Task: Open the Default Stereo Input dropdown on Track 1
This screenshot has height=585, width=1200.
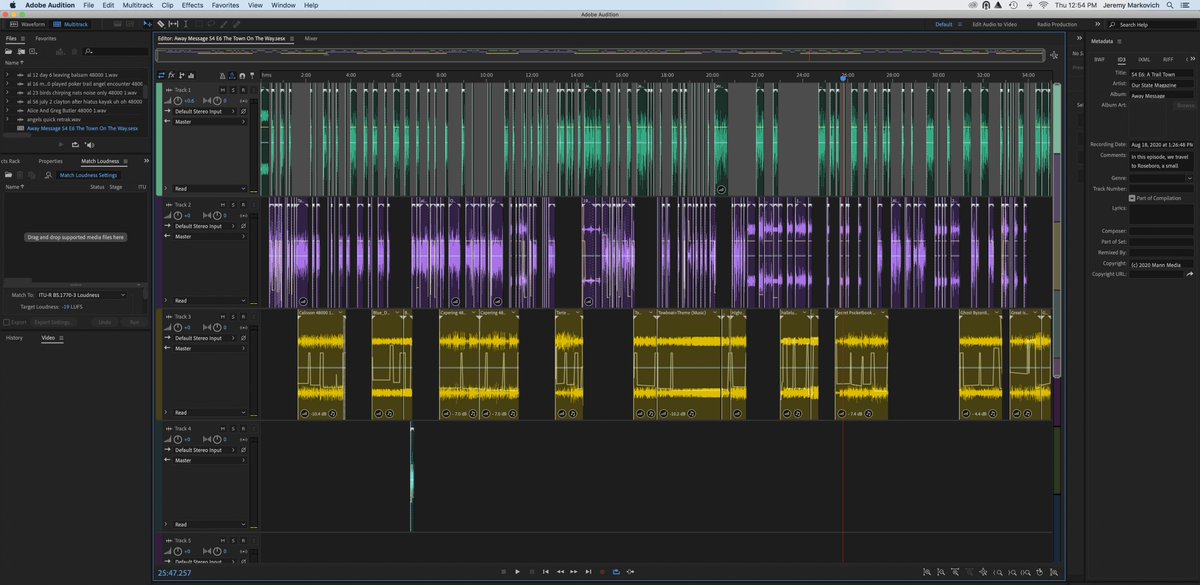Action: (205, 111)
